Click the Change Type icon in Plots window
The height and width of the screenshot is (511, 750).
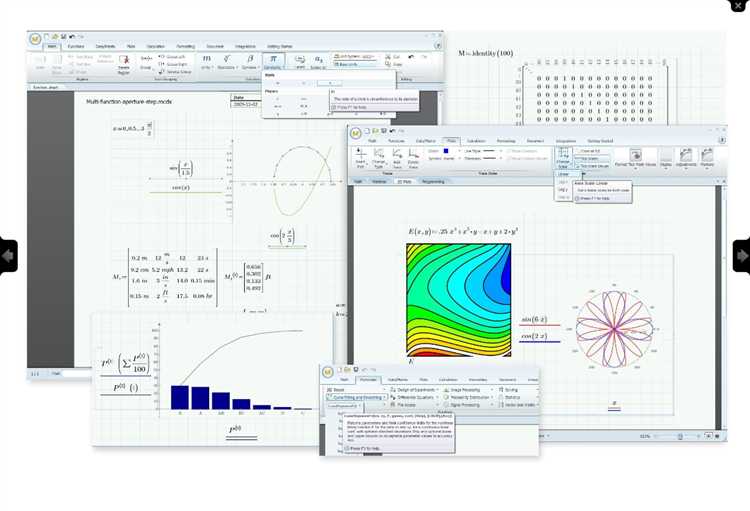(379, 158)
